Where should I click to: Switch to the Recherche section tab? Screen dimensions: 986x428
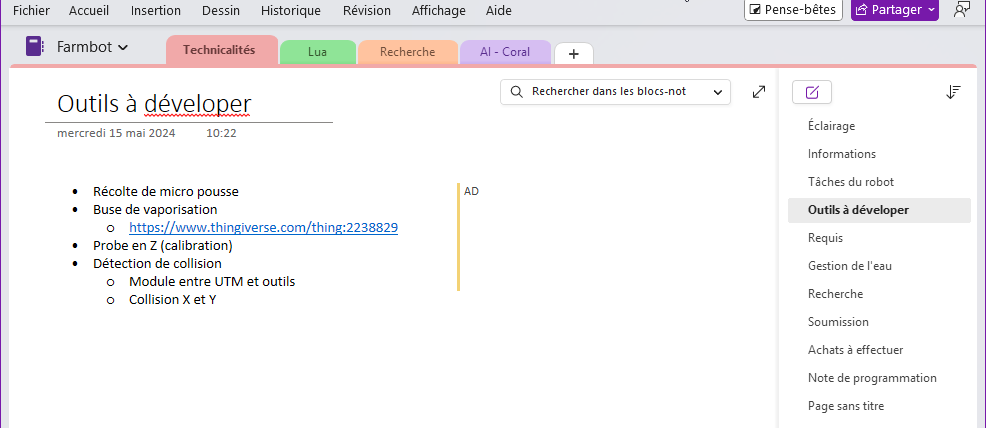[x=407, y=52]
